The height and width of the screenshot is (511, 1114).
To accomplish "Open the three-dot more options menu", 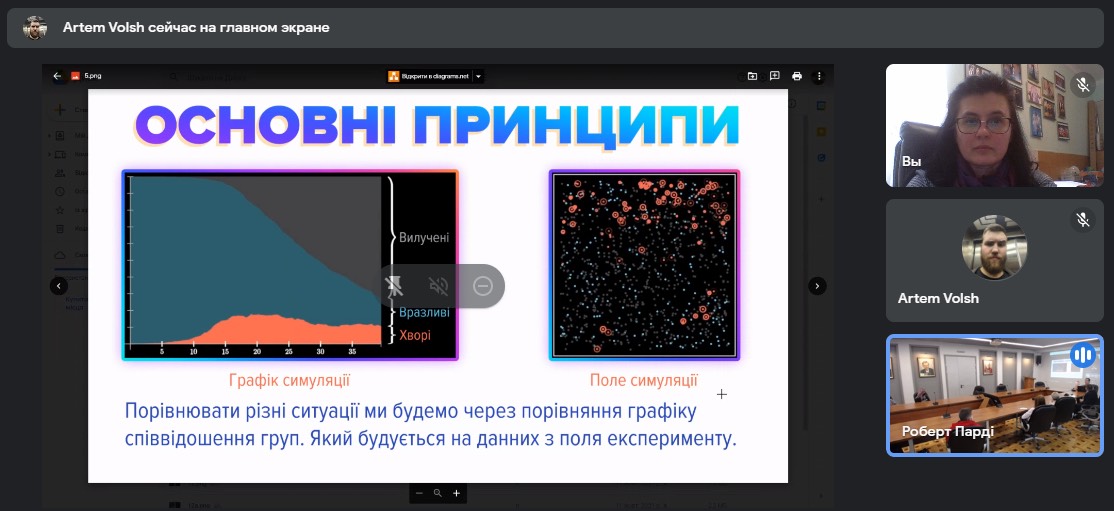I will (819, 76).
